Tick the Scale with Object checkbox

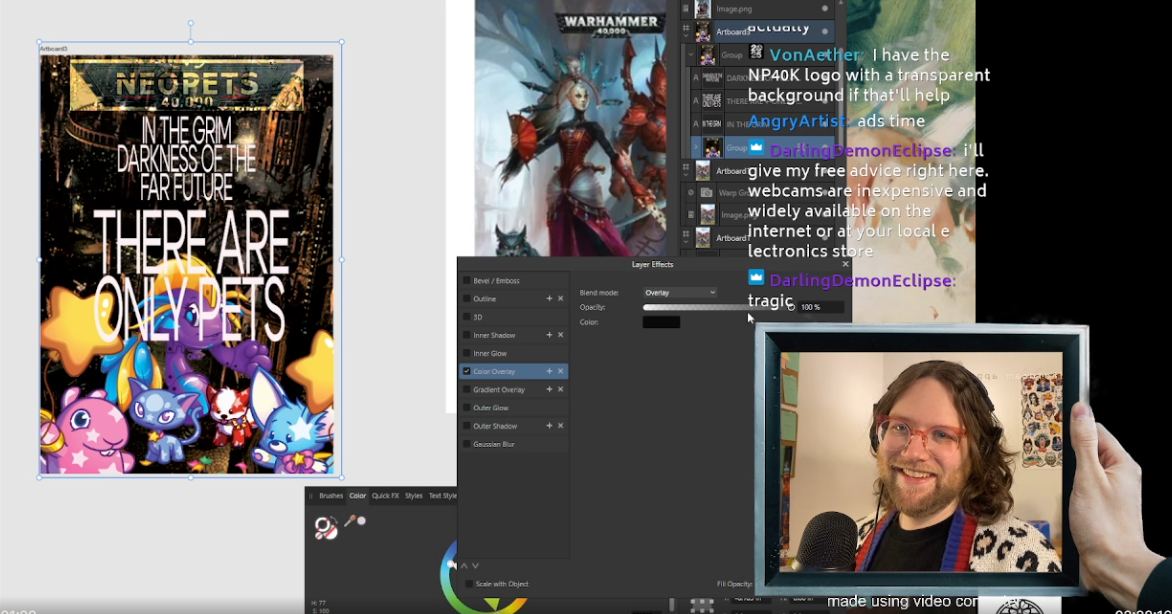click(x=469, y=584)
